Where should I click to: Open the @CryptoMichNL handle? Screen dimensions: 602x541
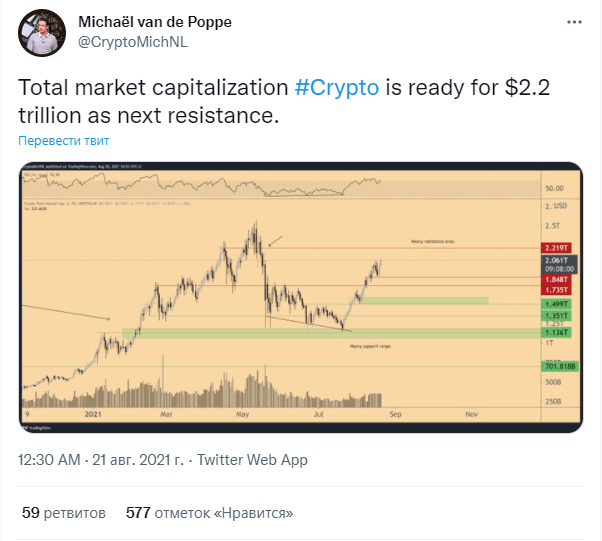coord(132,42)
